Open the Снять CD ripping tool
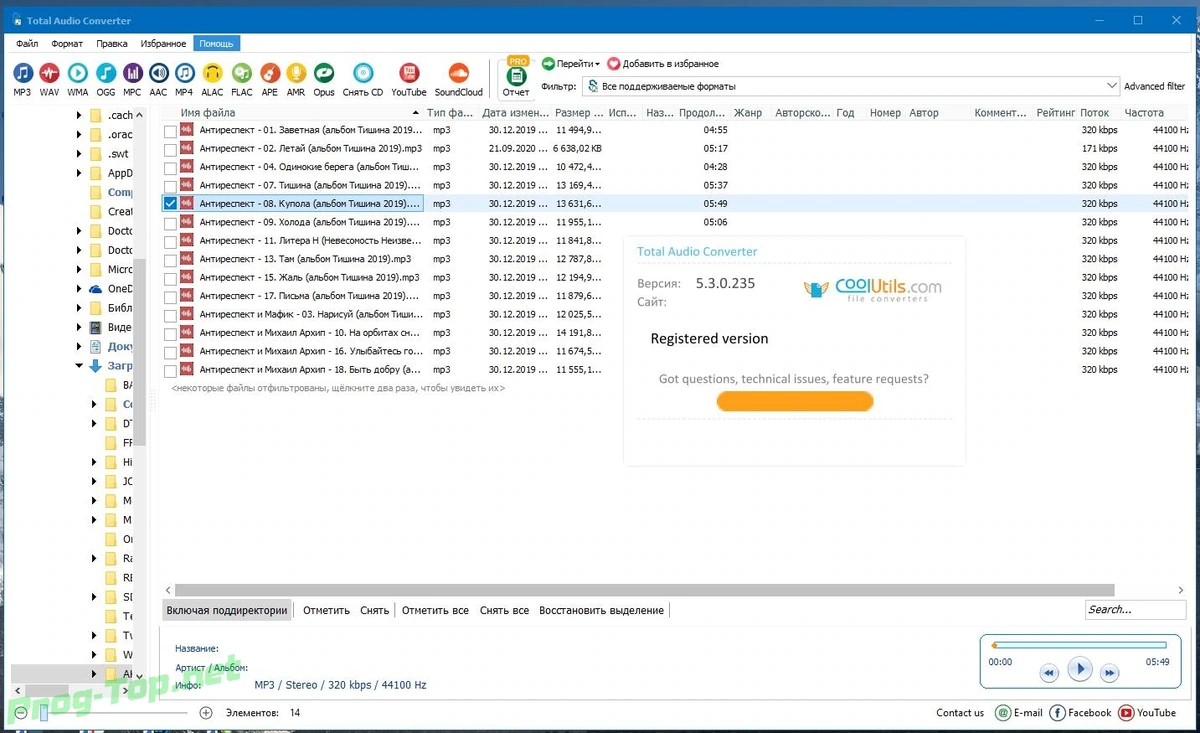 pos(363,73)
